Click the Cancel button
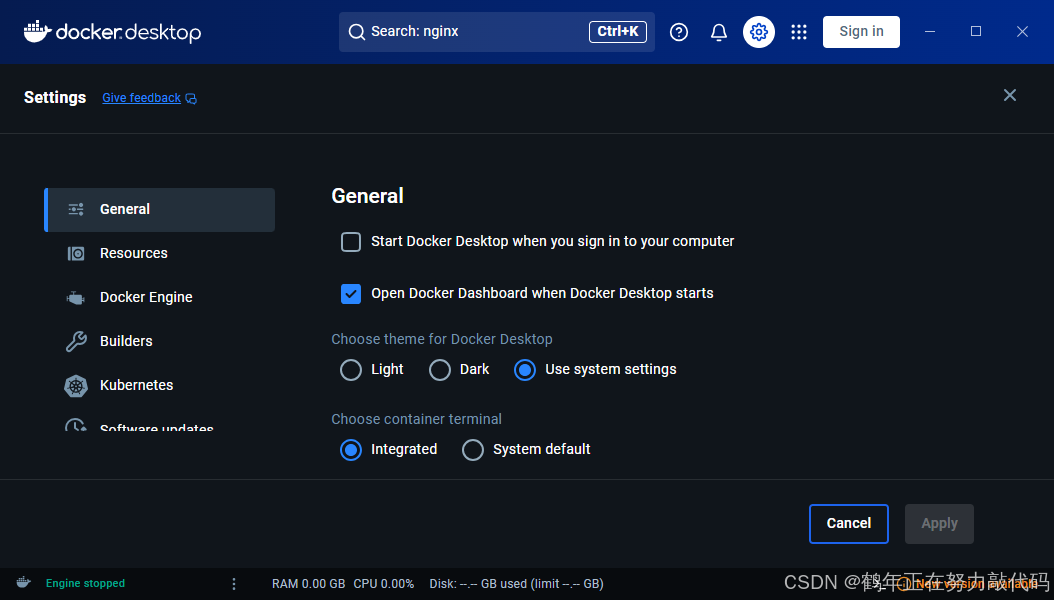The height and width of the screenshot is (600, 1054). pos(848,523)
